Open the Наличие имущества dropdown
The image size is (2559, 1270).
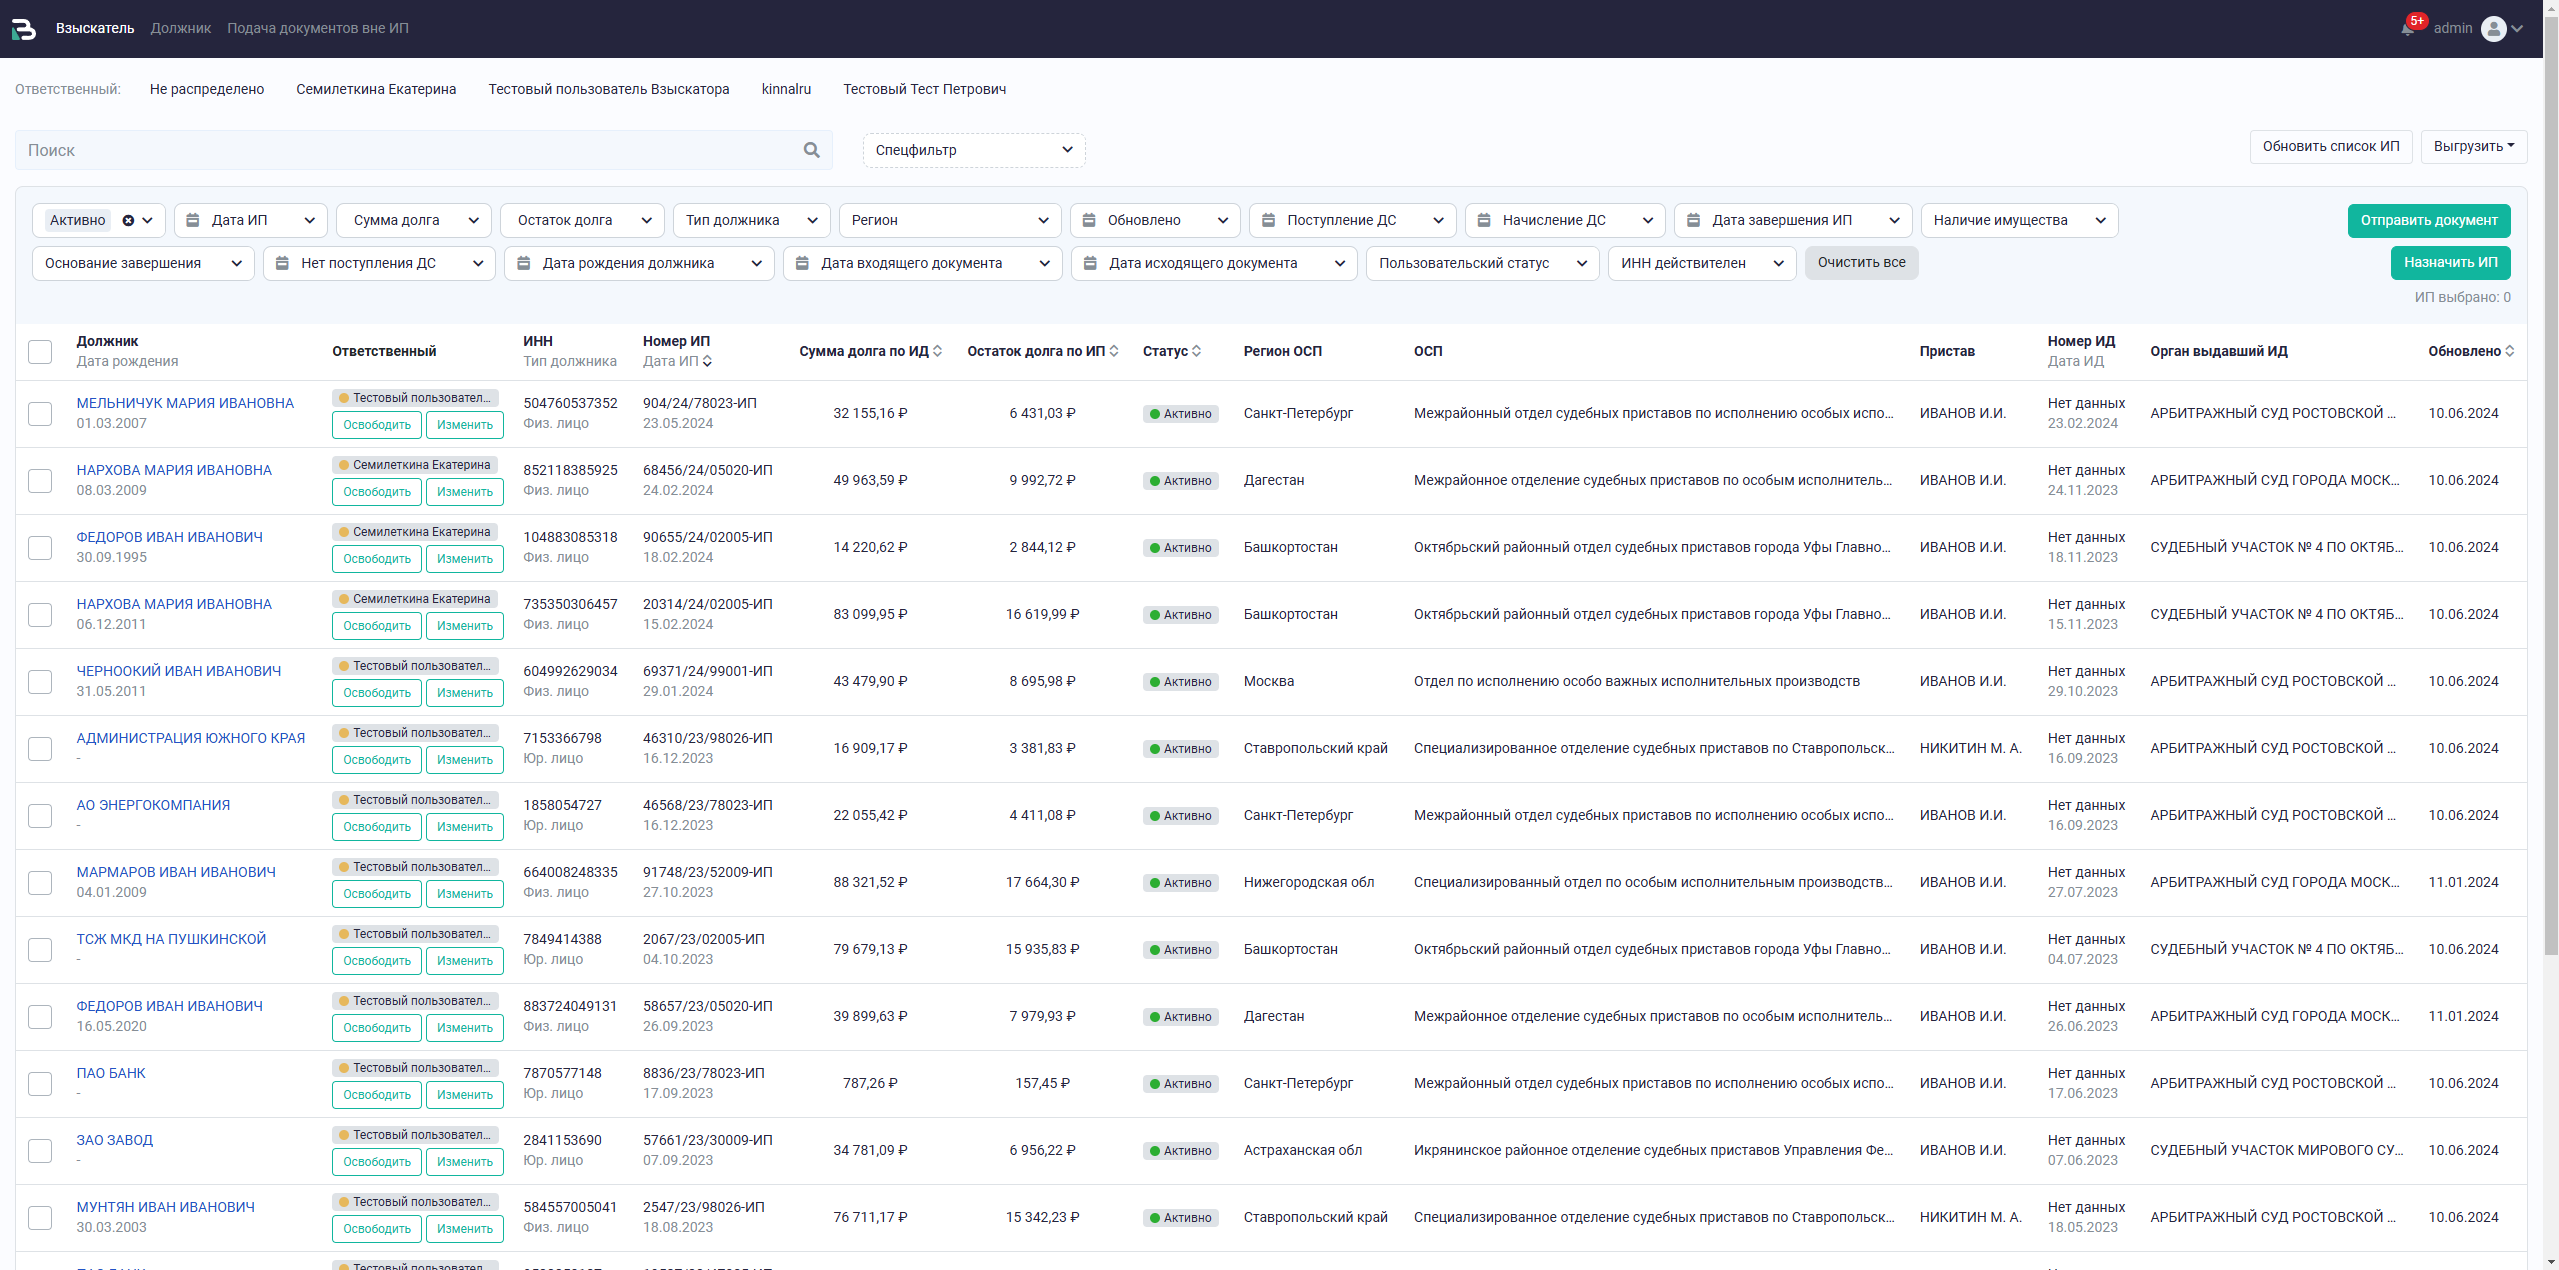point(2019,220)
